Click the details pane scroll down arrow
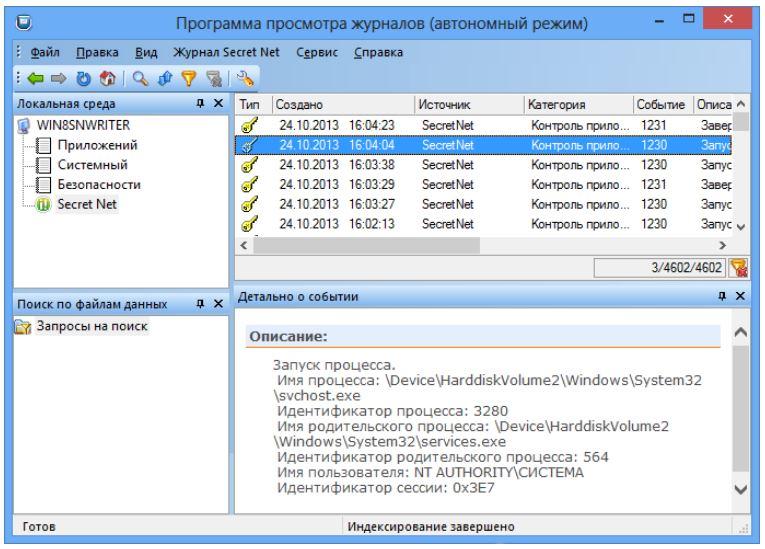The image size is (765, 549). coord(741,489)
